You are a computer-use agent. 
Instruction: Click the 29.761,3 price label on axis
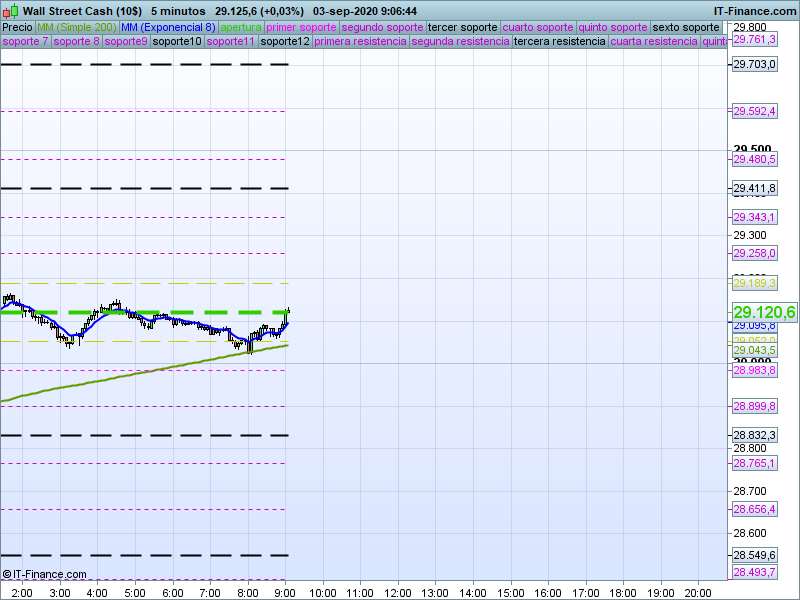pos(754,40)
